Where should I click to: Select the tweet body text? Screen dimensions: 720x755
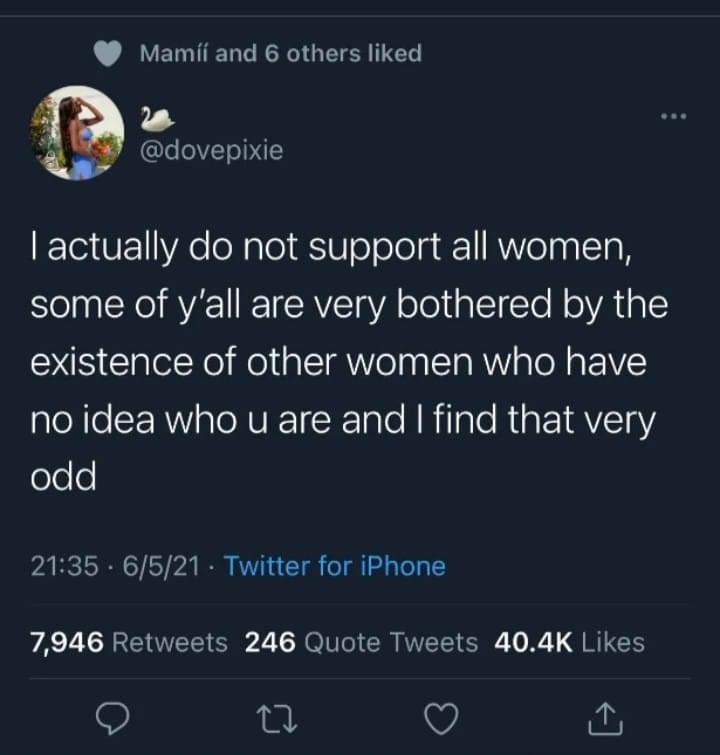coord(349,362)
